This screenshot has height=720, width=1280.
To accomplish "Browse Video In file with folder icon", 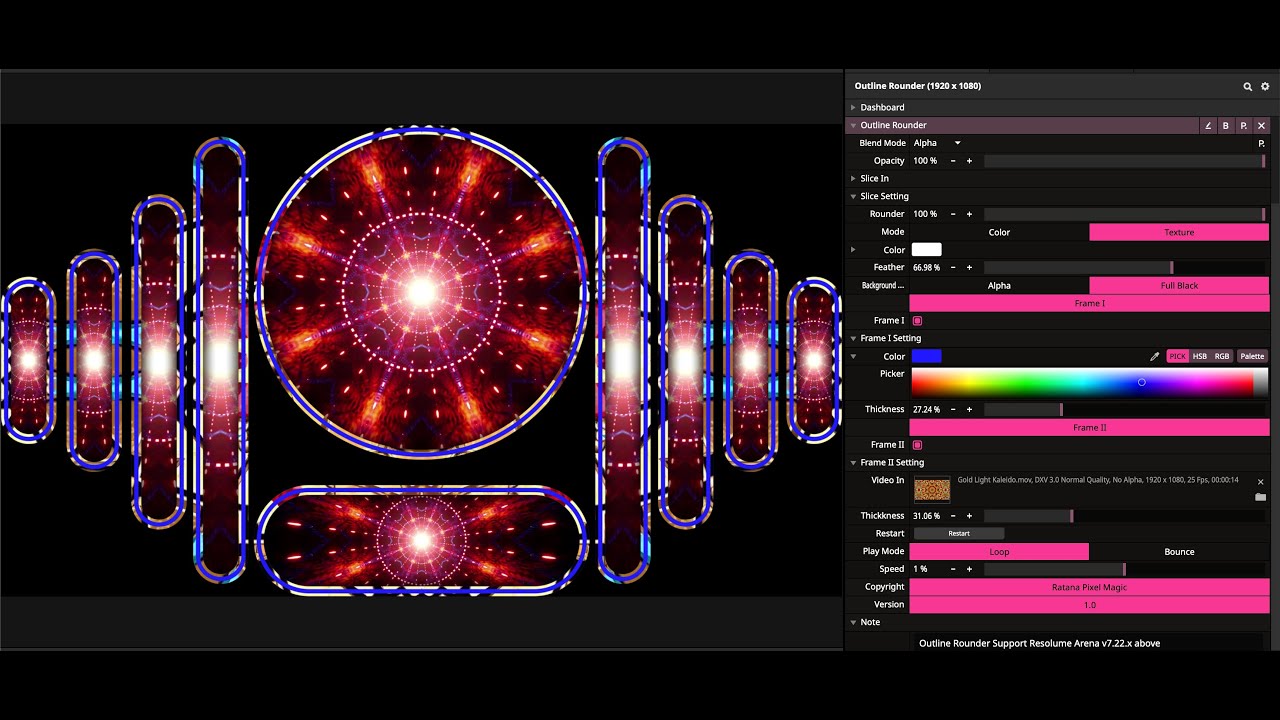I will (1261, 497).
